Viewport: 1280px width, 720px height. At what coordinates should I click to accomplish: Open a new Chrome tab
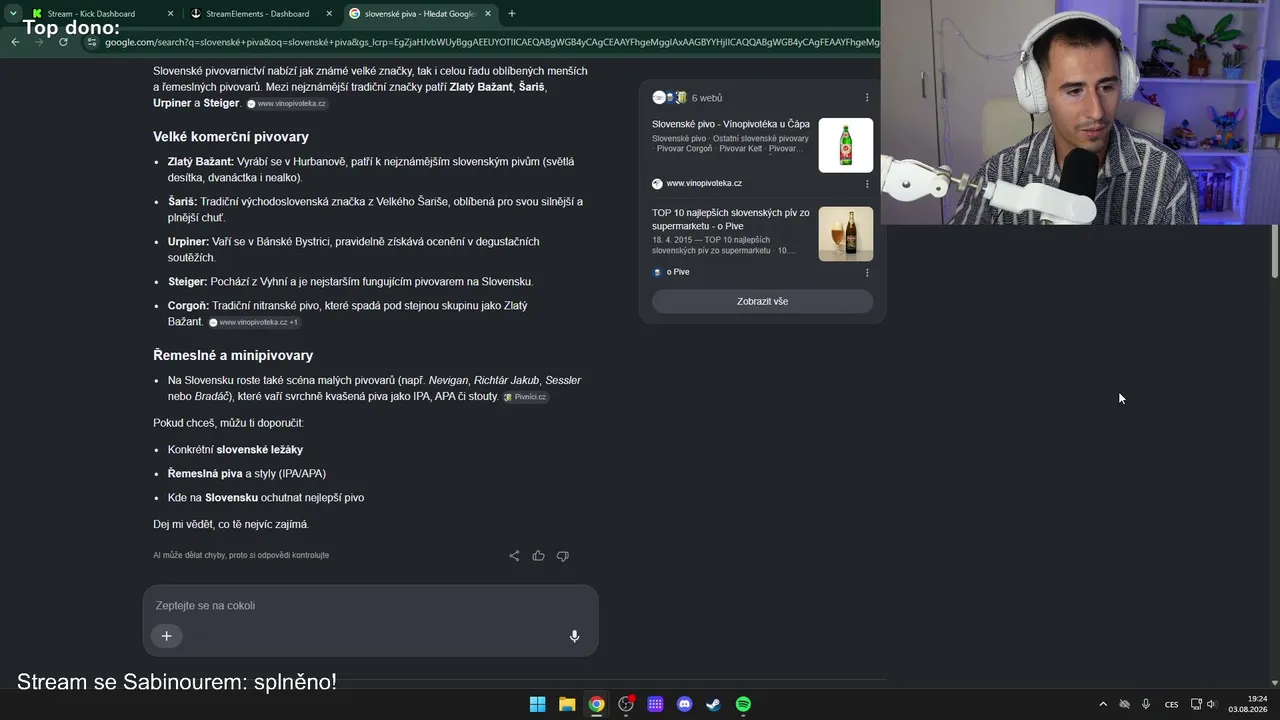click(512, 14)
